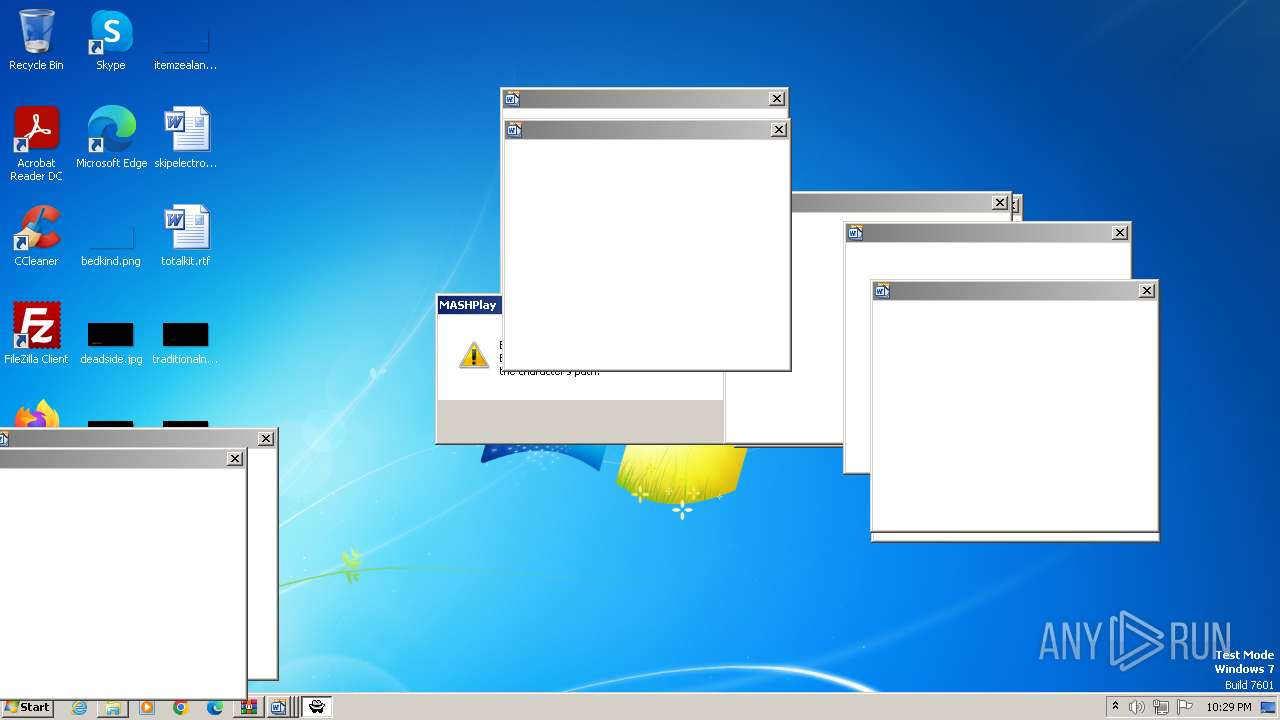
Task: Close the blank window behind MASHPlay's right side
Action: (1000, 203)
